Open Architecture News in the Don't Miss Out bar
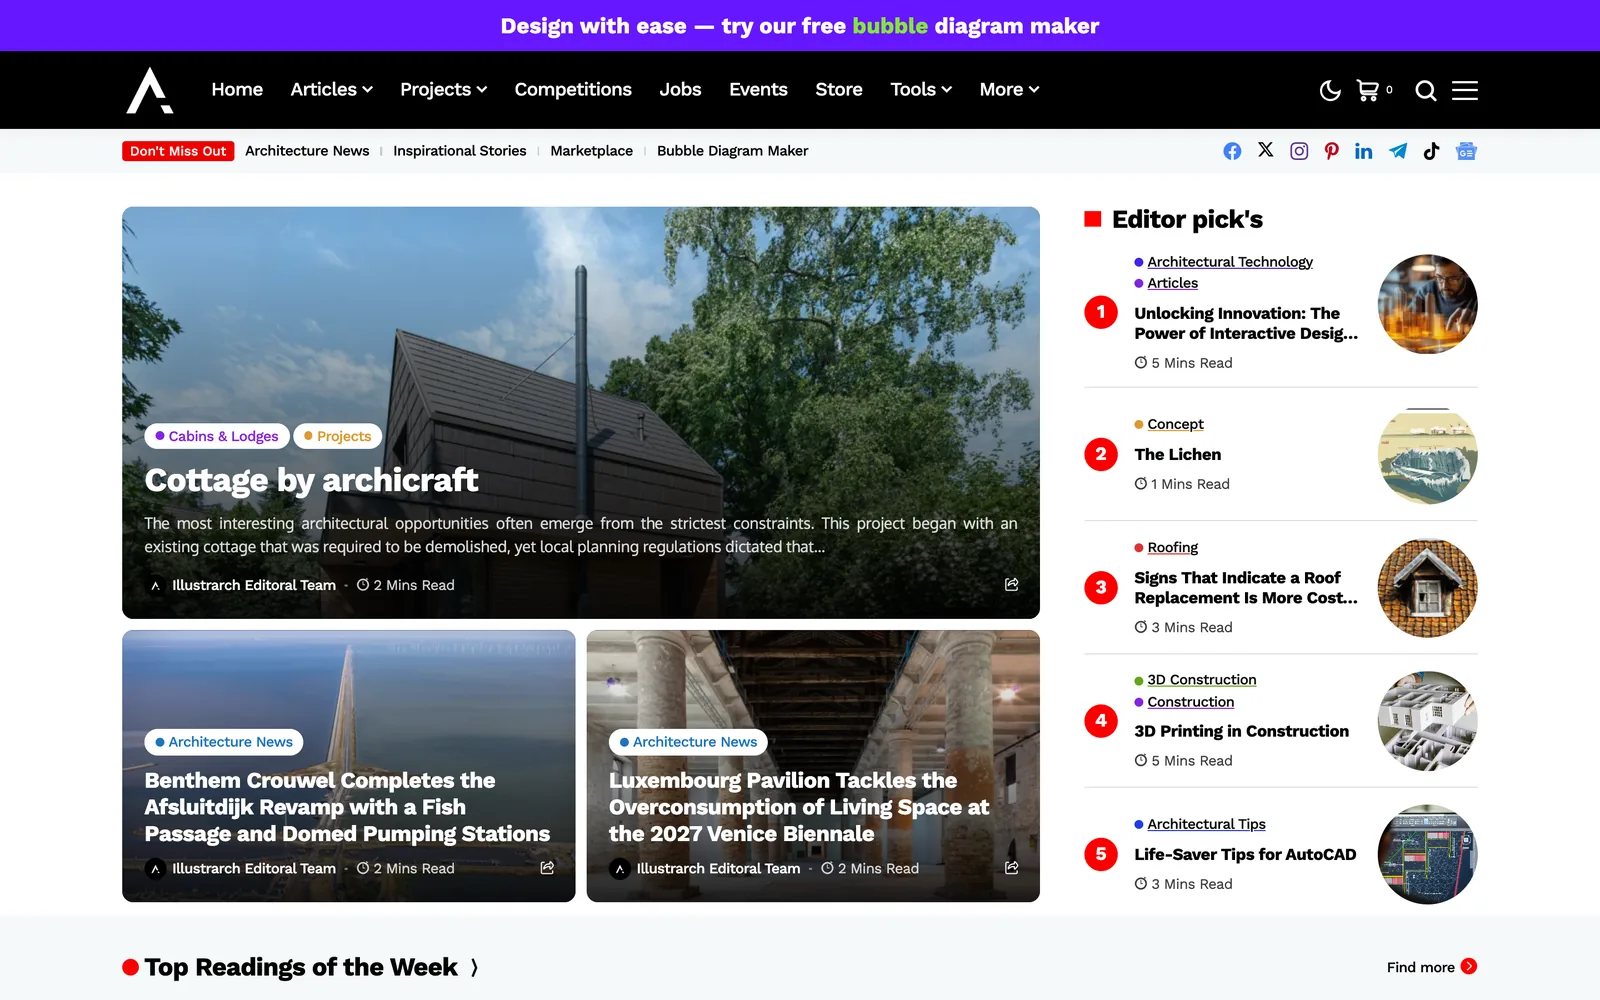Viewport: 1600px width, 1000px height. click(307, 151)
